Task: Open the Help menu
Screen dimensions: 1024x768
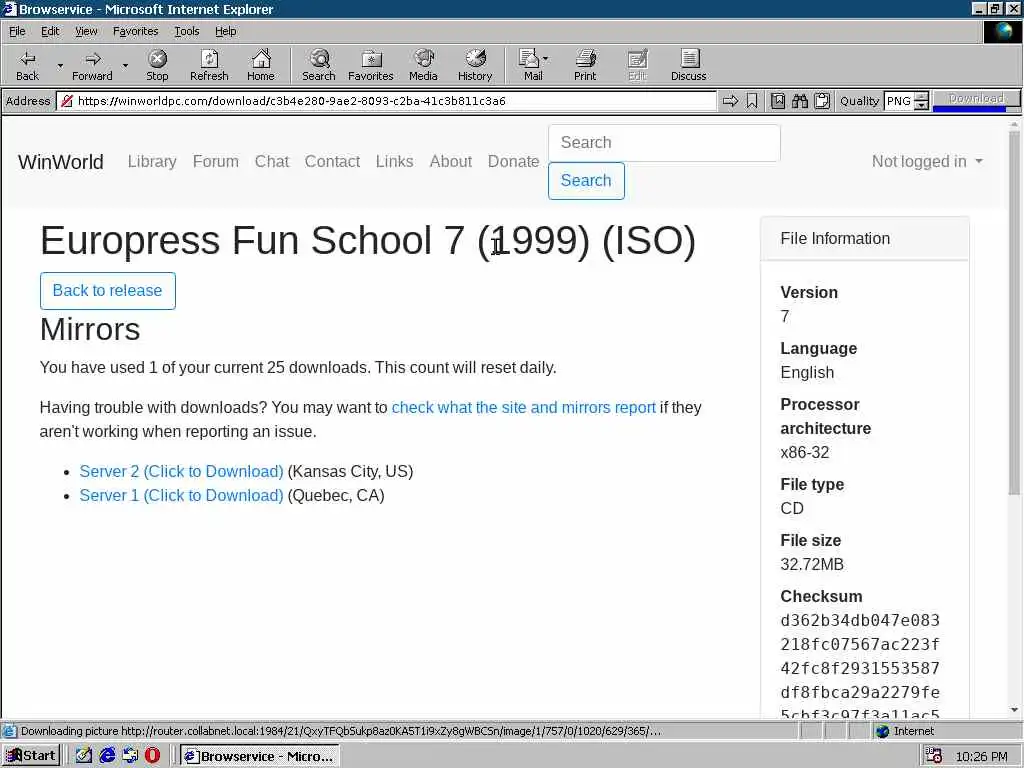Action: pyautogui.click(x=225, y=31)
